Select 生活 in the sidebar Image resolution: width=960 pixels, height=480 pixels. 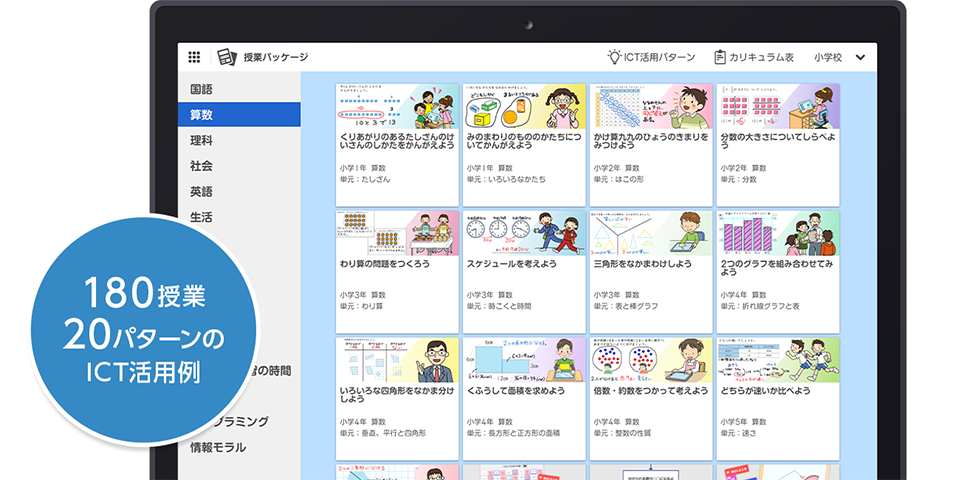point(202,217)
